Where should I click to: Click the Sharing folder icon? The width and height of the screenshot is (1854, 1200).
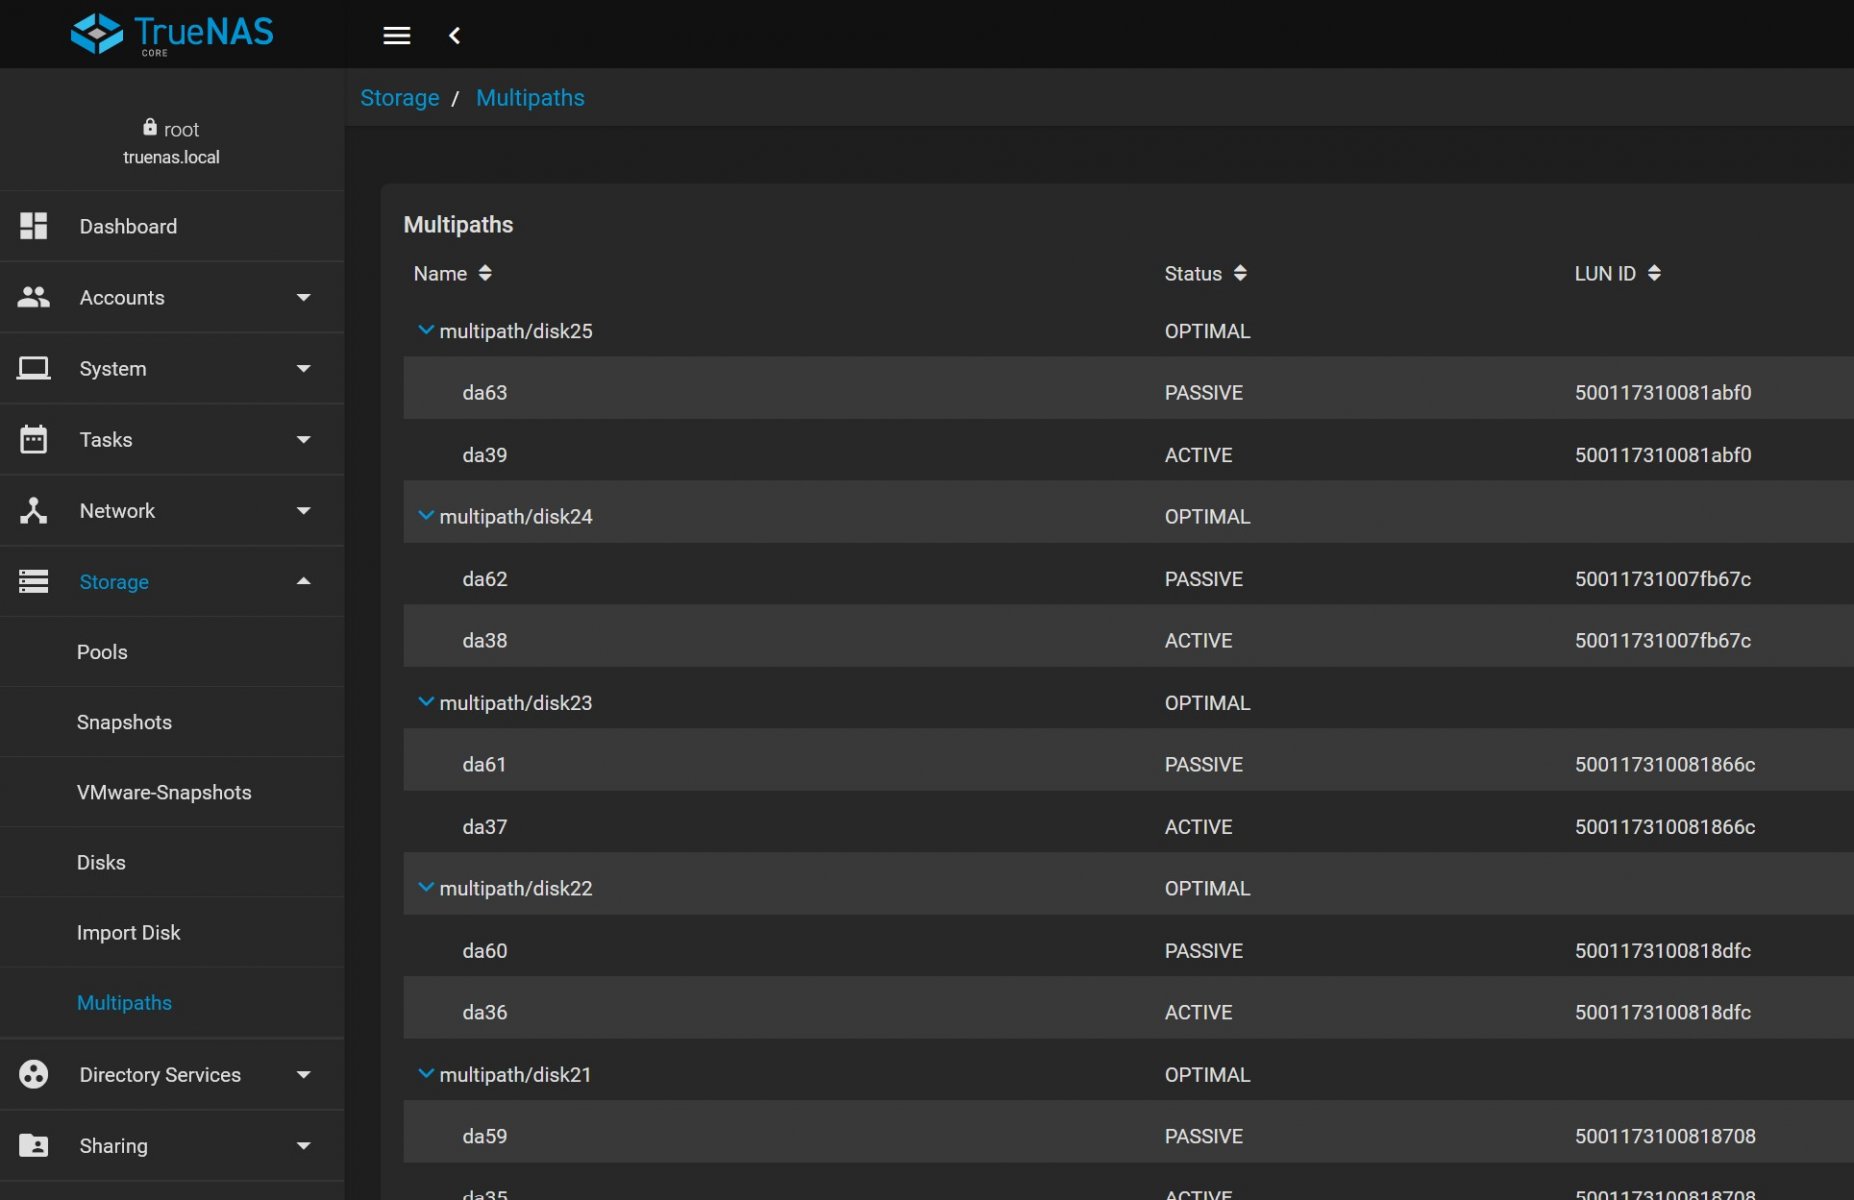(33, 1145)
